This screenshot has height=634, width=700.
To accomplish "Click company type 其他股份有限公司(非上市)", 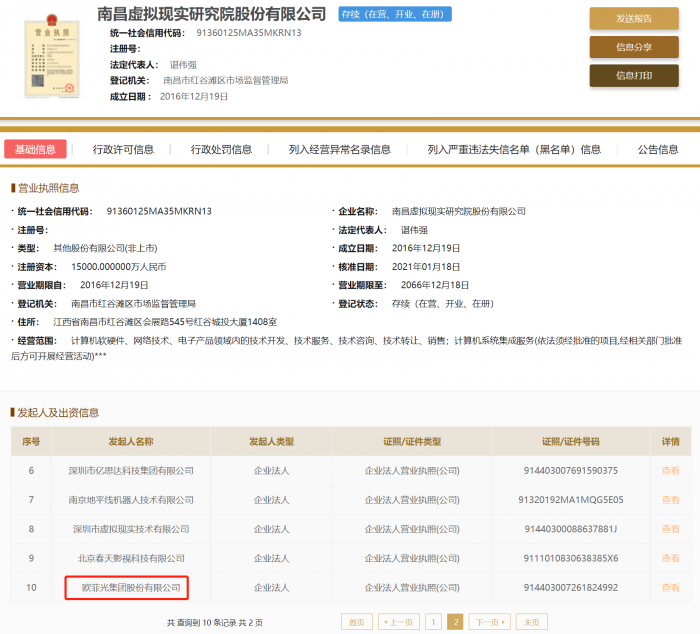I will point(105,248).
